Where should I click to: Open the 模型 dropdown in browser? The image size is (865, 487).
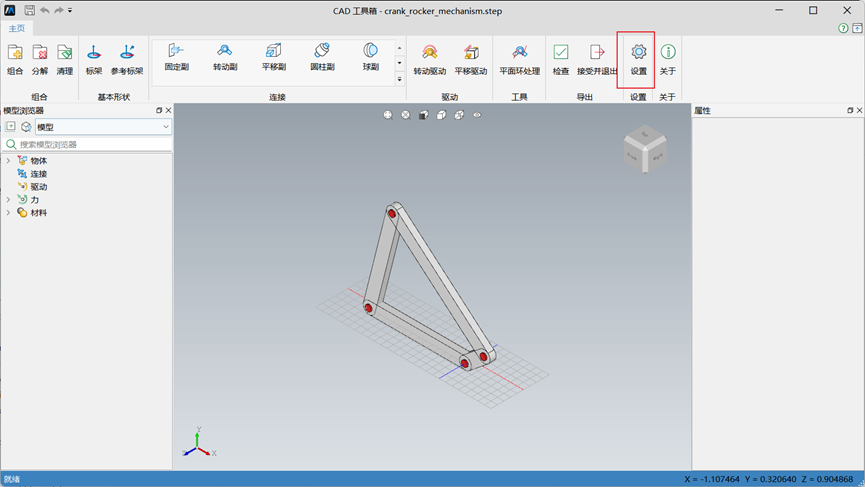click(103, 127)
